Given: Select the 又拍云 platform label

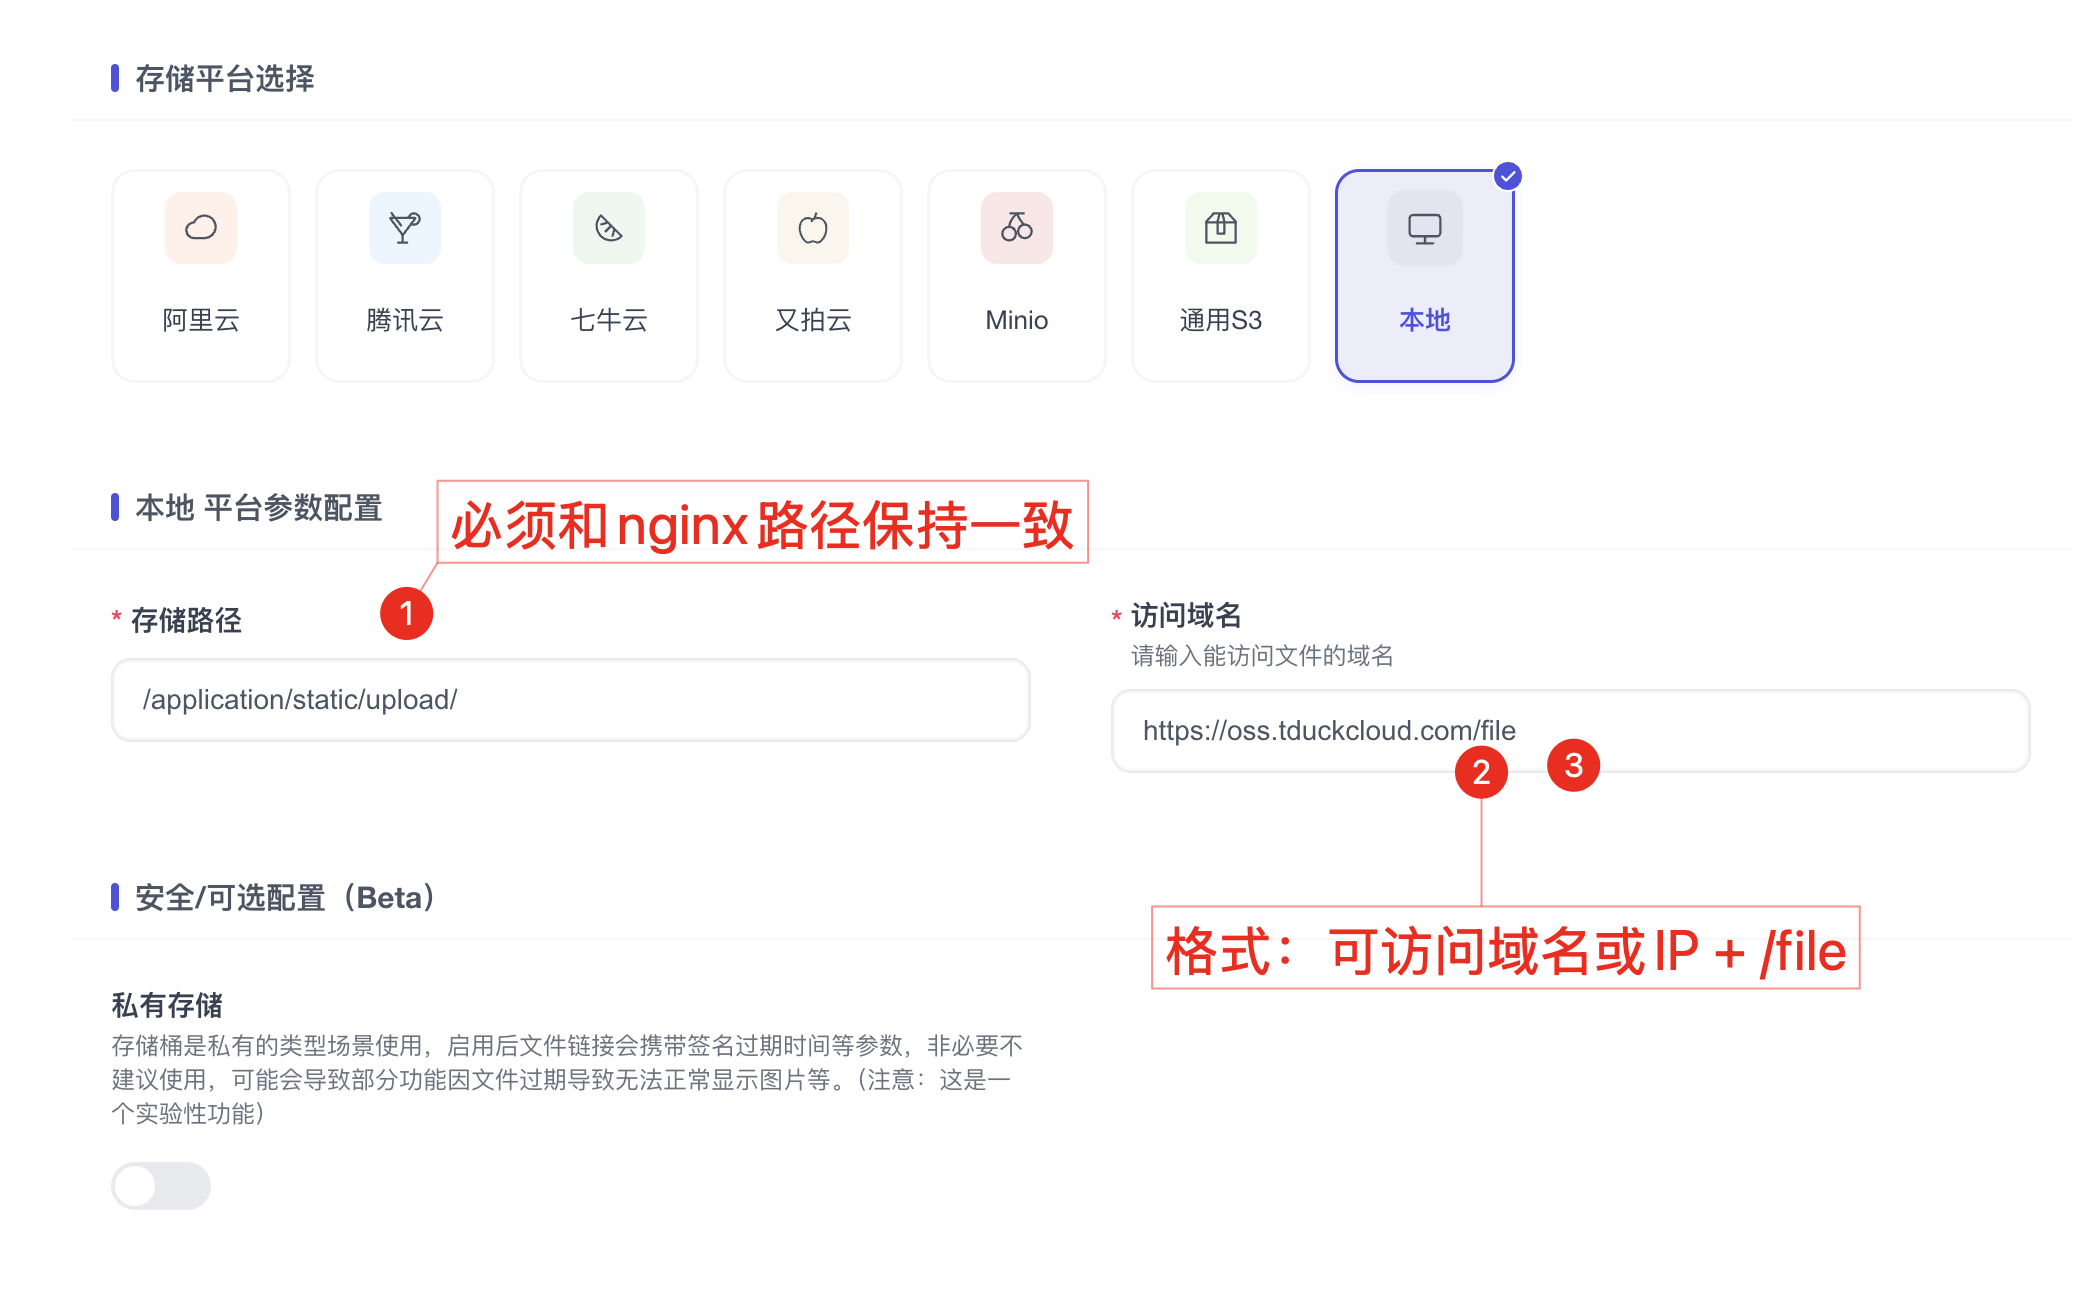Looking at the screenshot, I should click(x=813, y=320).
